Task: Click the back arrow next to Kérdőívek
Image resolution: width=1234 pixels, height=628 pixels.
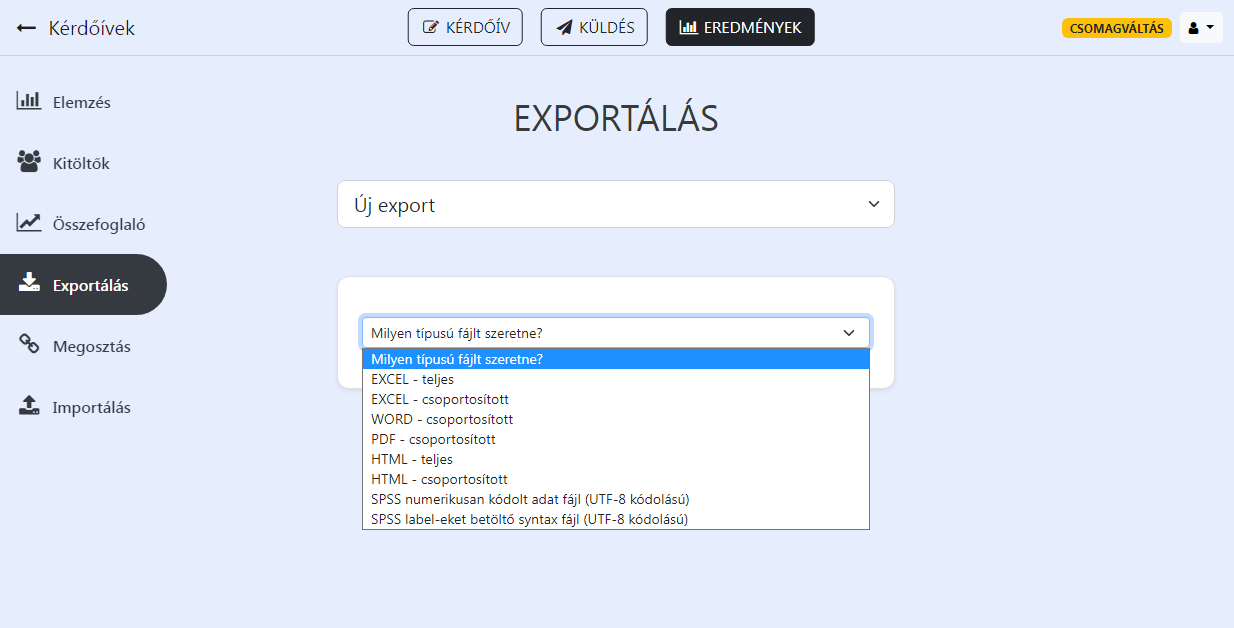Action: [26, 28]
